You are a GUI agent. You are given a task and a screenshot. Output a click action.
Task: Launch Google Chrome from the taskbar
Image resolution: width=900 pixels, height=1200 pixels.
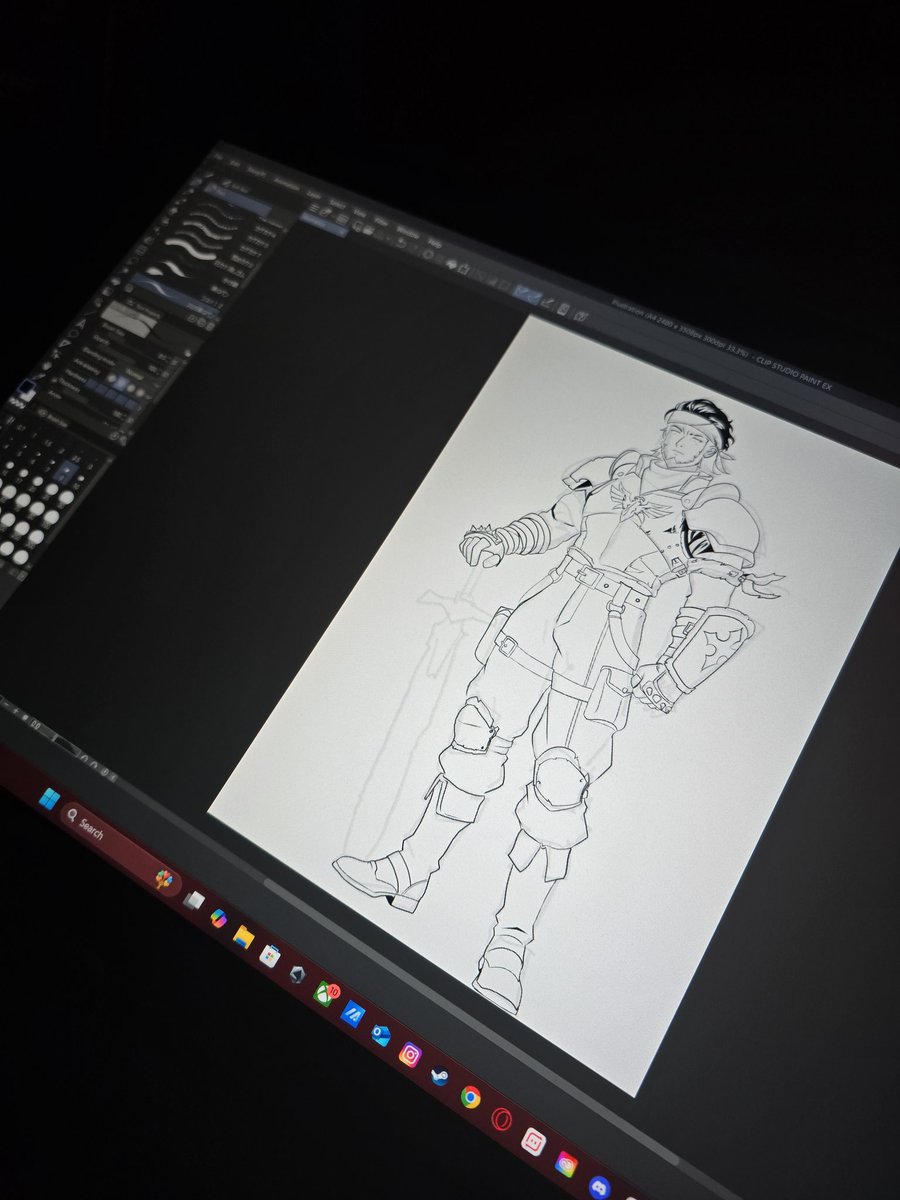tap(470, 1097)
